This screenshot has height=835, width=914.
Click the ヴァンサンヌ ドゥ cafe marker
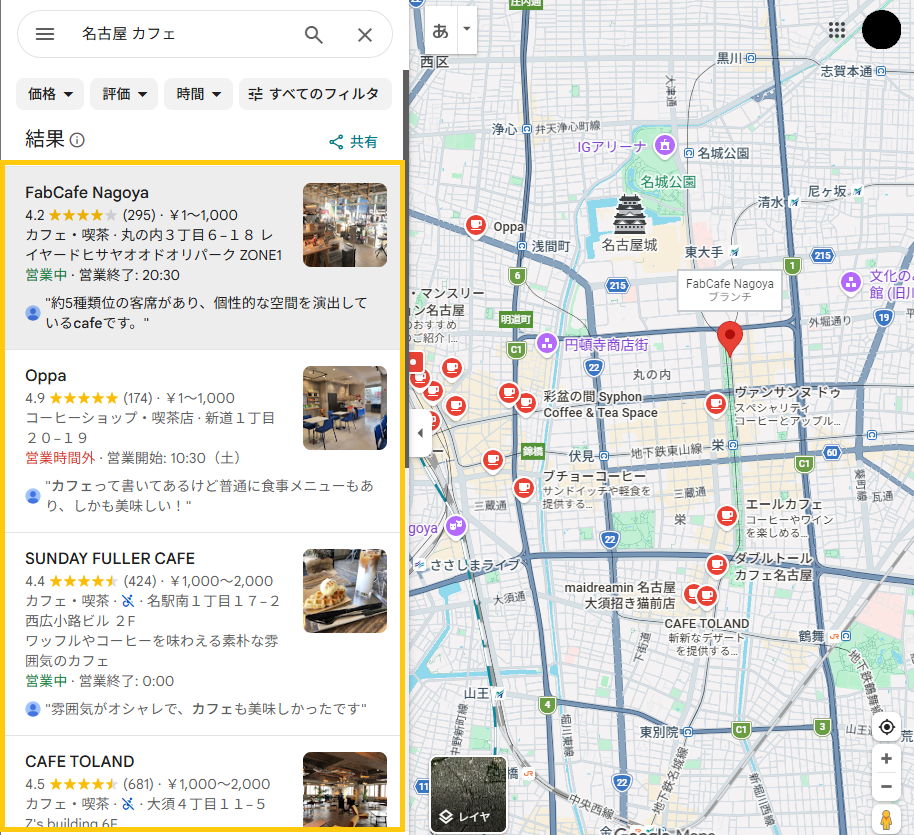pyautogui.click(x=716, y=404)
